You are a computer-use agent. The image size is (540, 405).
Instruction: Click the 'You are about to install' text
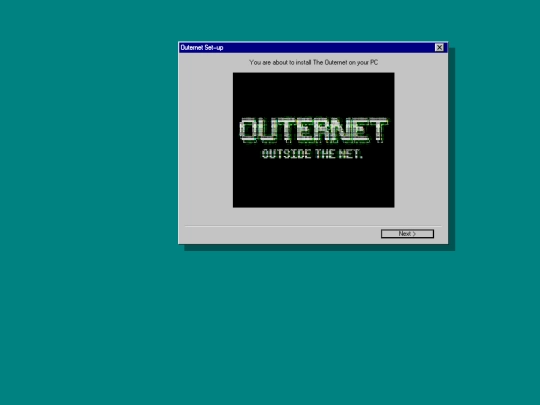coord(313,62)
